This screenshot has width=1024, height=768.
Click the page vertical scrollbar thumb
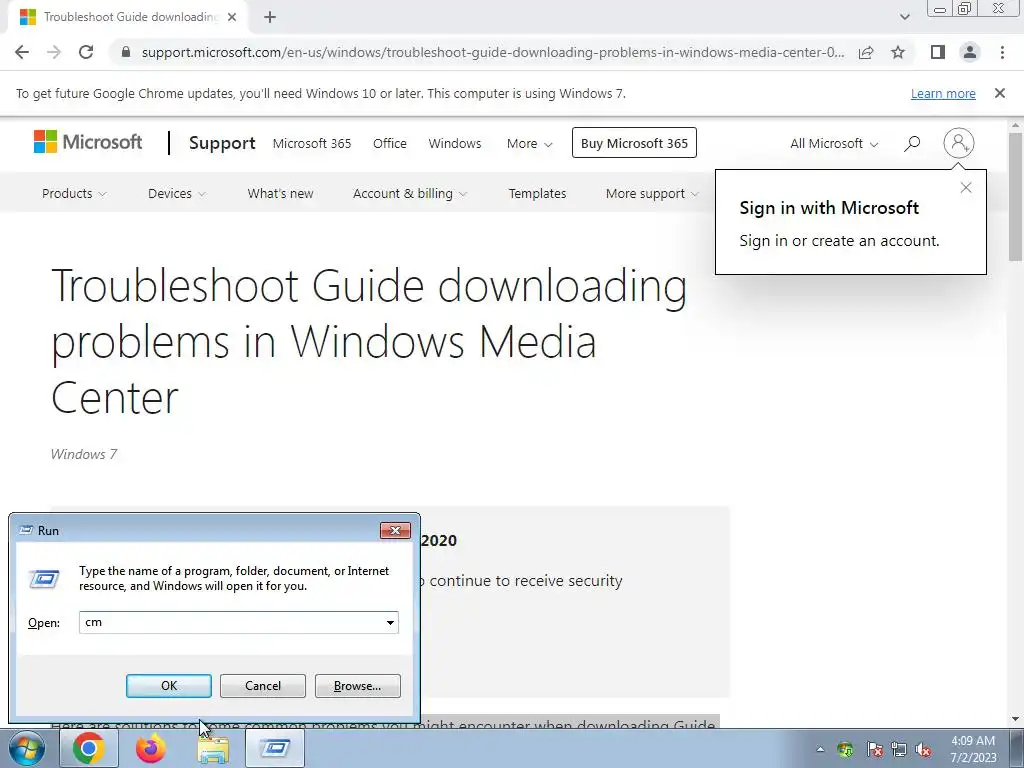1016,197
